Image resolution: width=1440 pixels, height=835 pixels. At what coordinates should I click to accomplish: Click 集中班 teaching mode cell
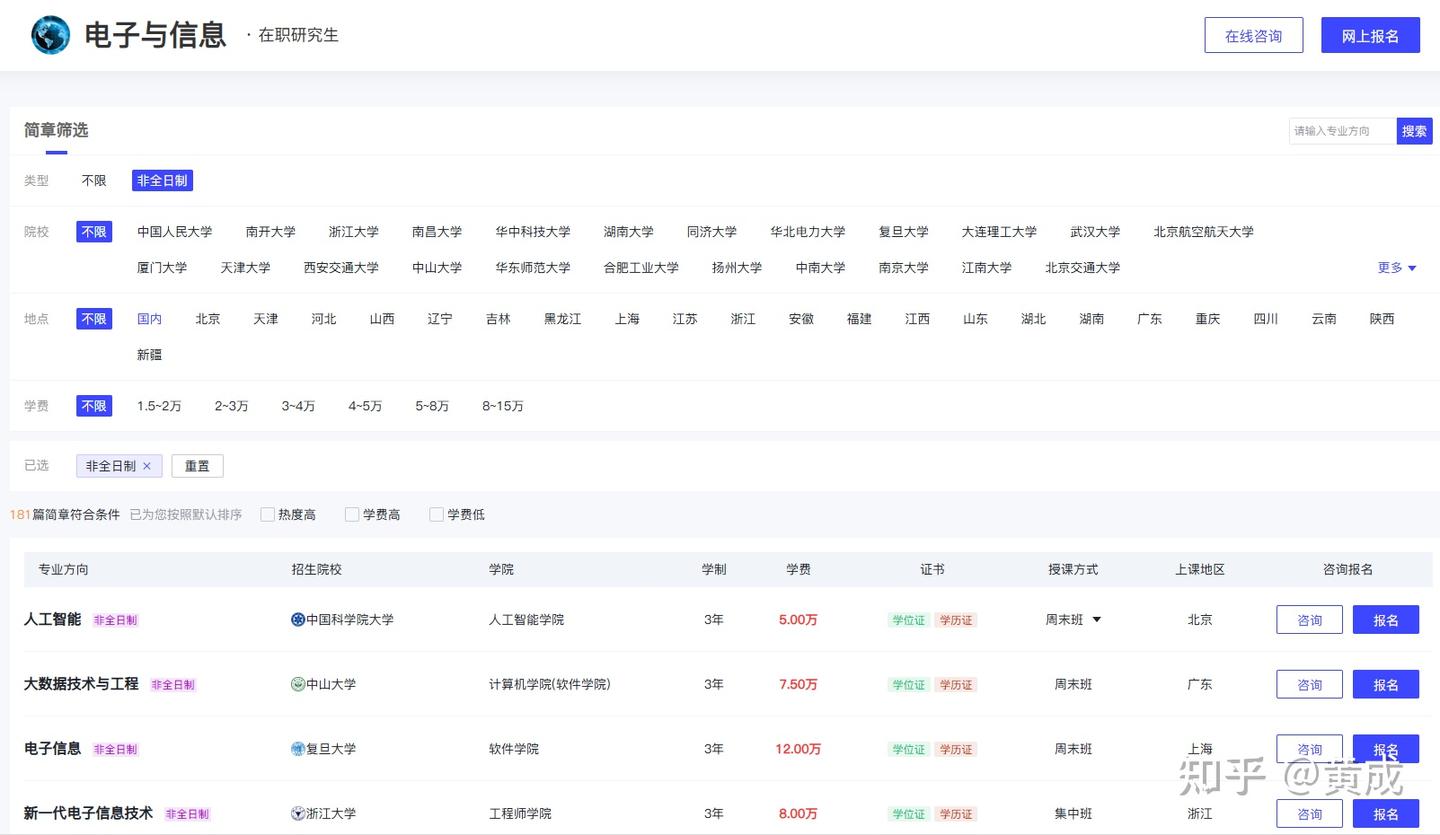point(1073,814)
